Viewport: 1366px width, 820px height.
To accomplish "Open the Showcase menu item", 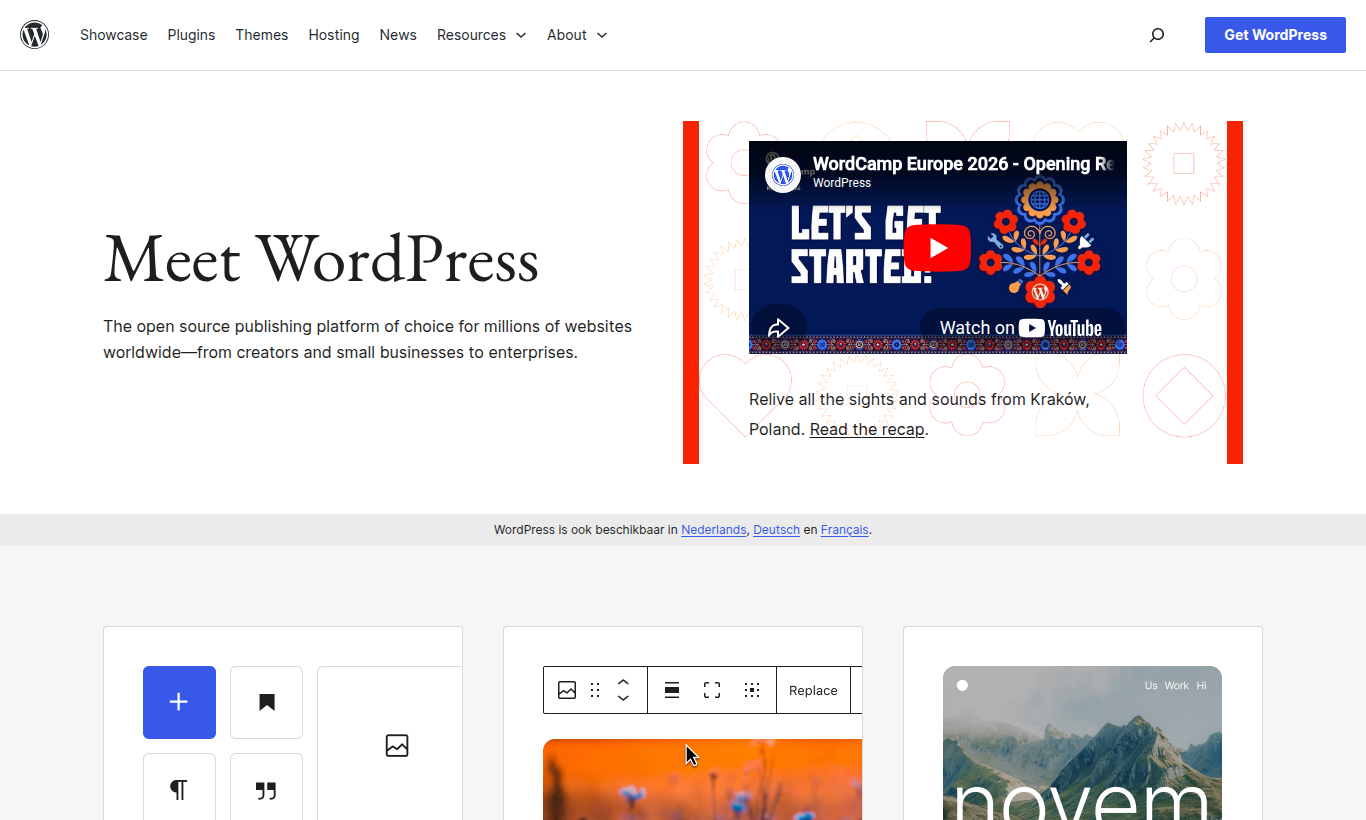I will pos(114,35).
